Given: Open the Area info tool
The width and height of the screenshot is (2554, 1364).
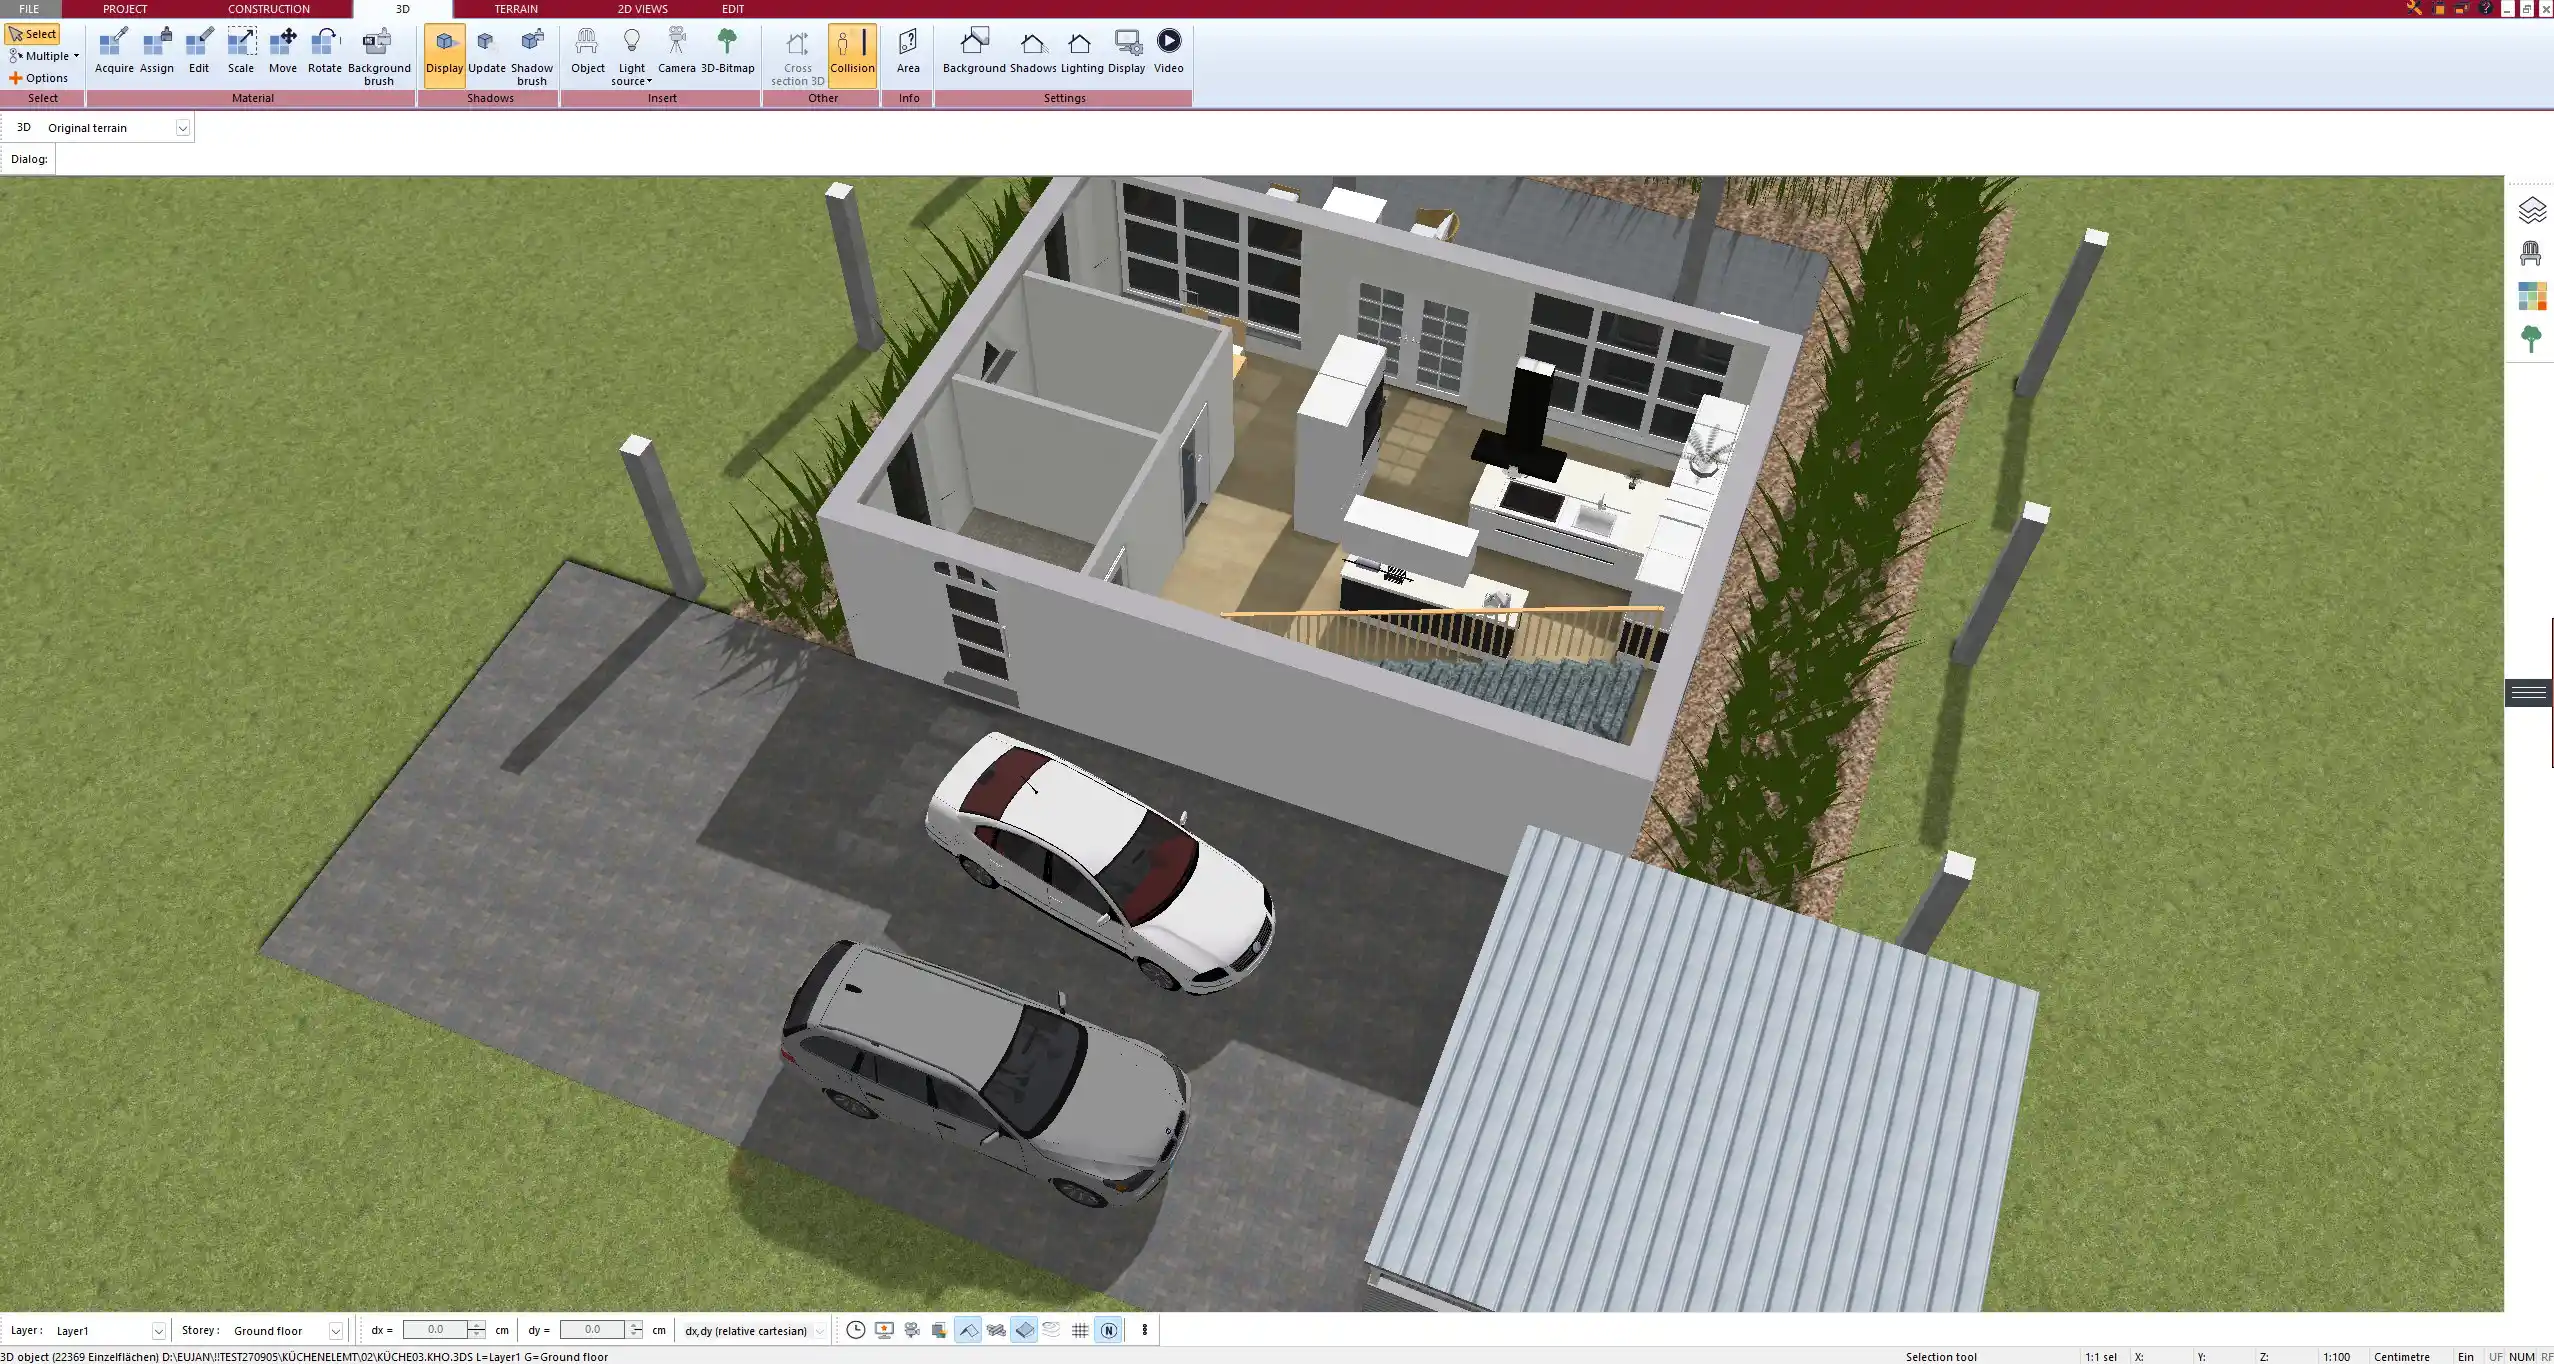Looking at the screenshot, I should (x=908, y=52).
